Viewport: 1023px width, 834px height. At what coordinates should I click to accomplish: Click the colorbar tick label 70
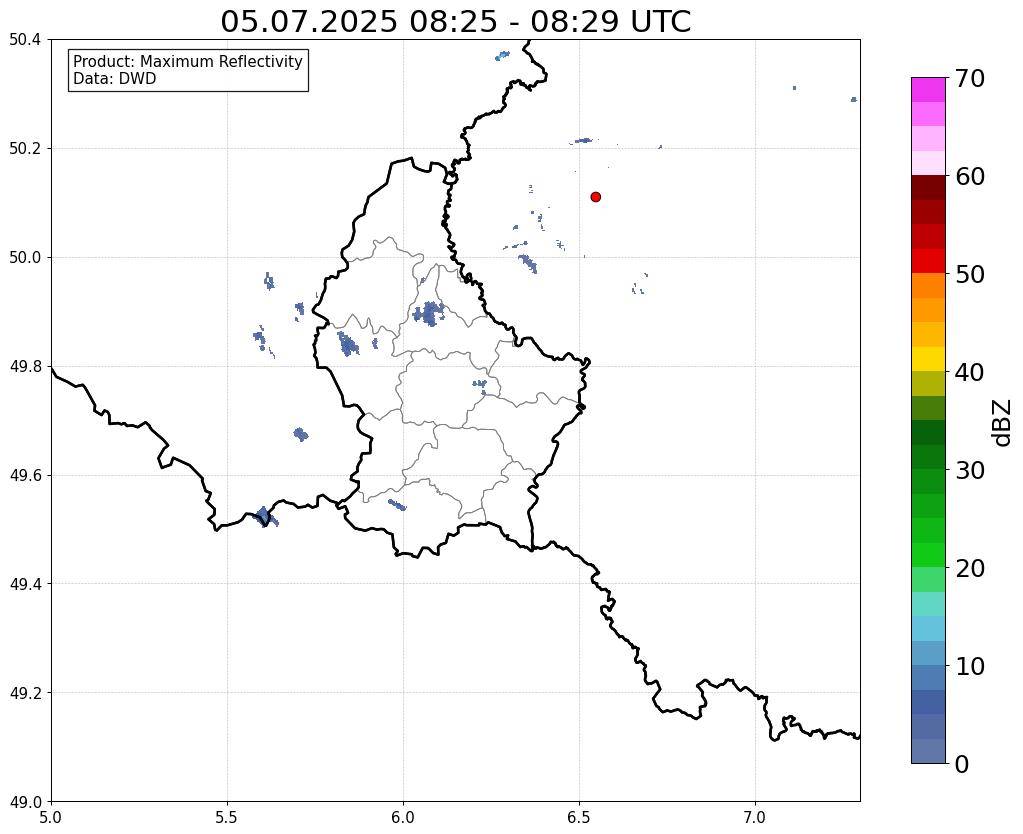click(970, 78)
